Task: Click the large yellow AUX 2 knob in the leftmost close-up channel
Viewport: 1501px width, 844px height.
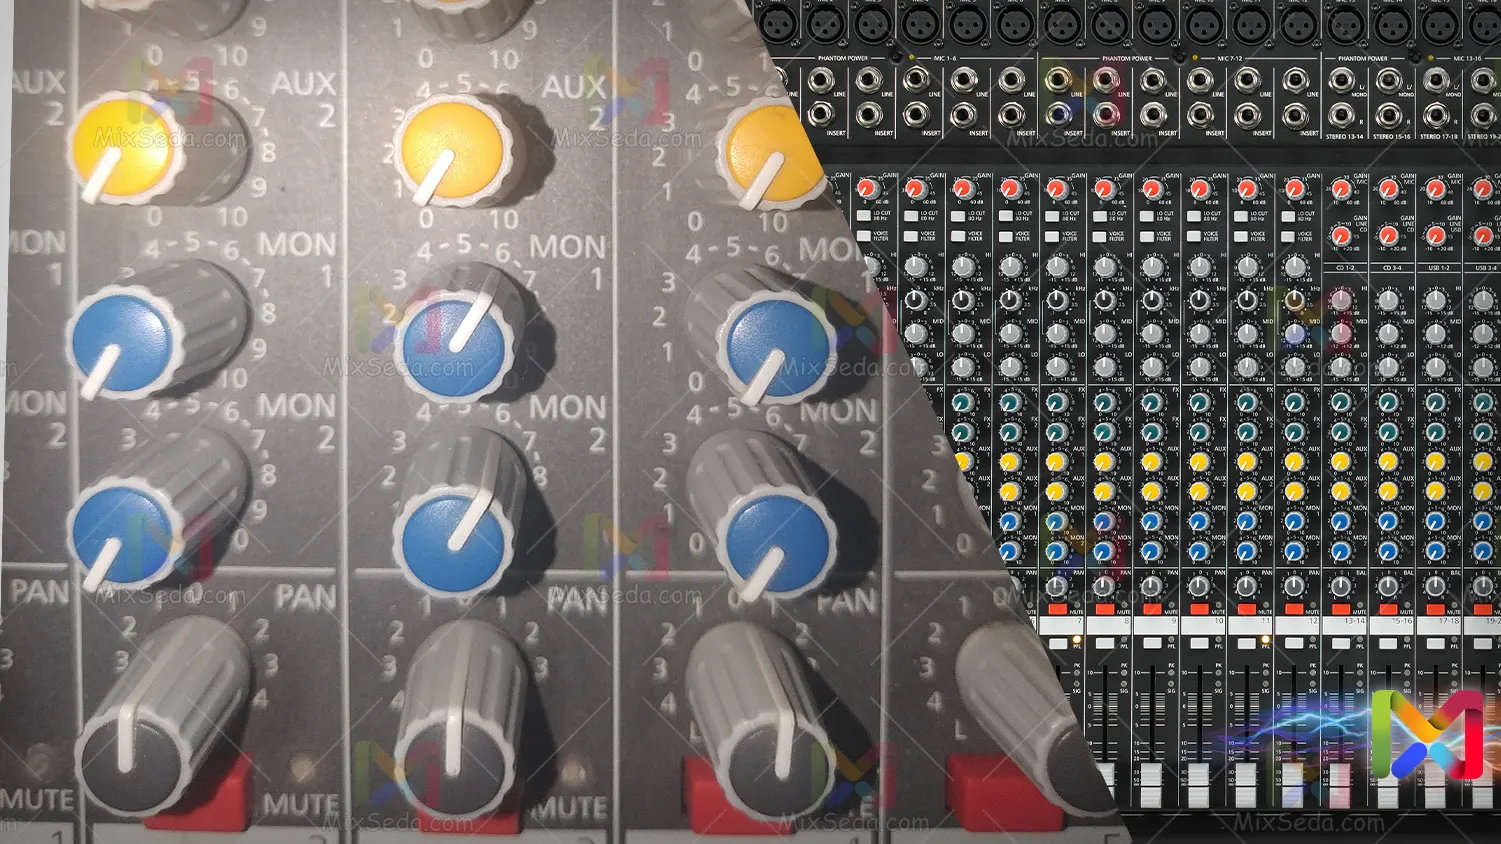Action: [125, 148]
